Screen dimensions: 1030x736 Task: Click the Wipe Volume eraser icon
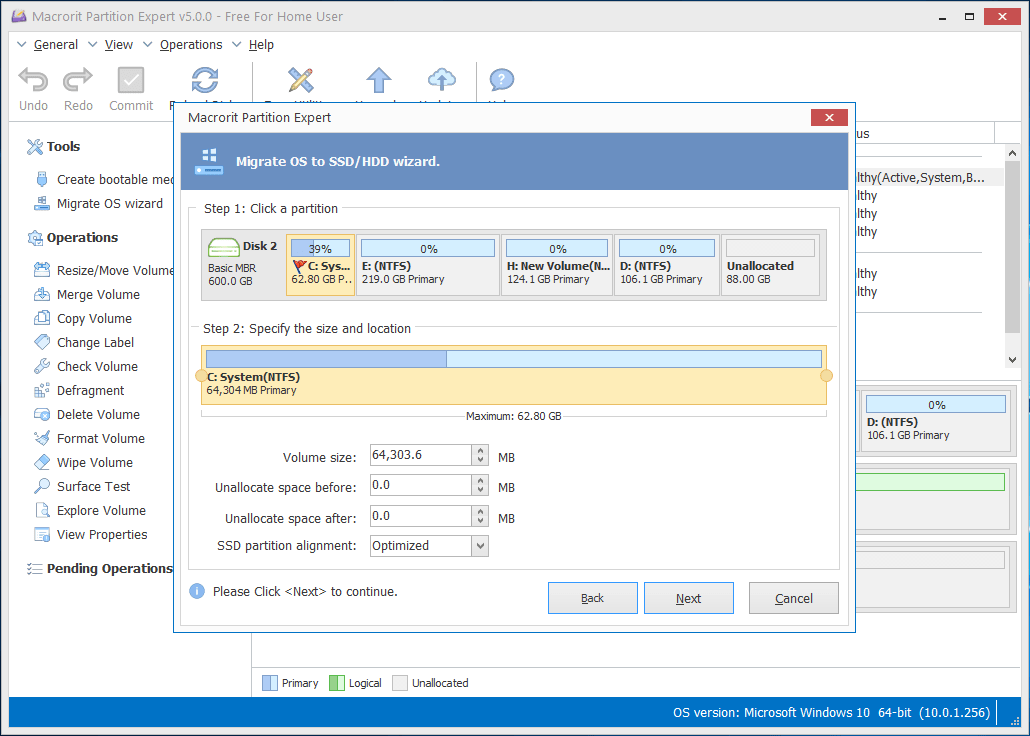[x=42, y=463]
